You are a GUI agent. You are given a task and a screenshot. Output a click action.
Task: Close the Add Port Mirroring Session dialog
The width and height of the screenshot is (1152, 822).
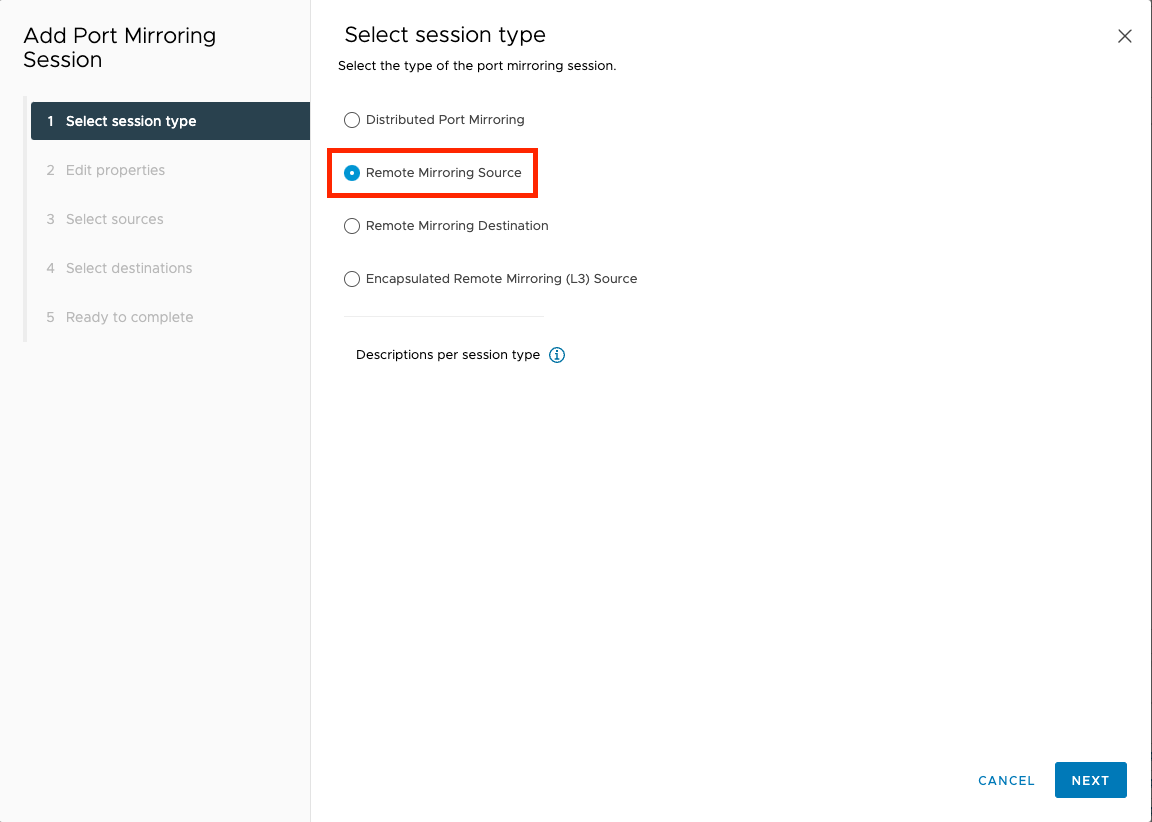pos(1125,36)
